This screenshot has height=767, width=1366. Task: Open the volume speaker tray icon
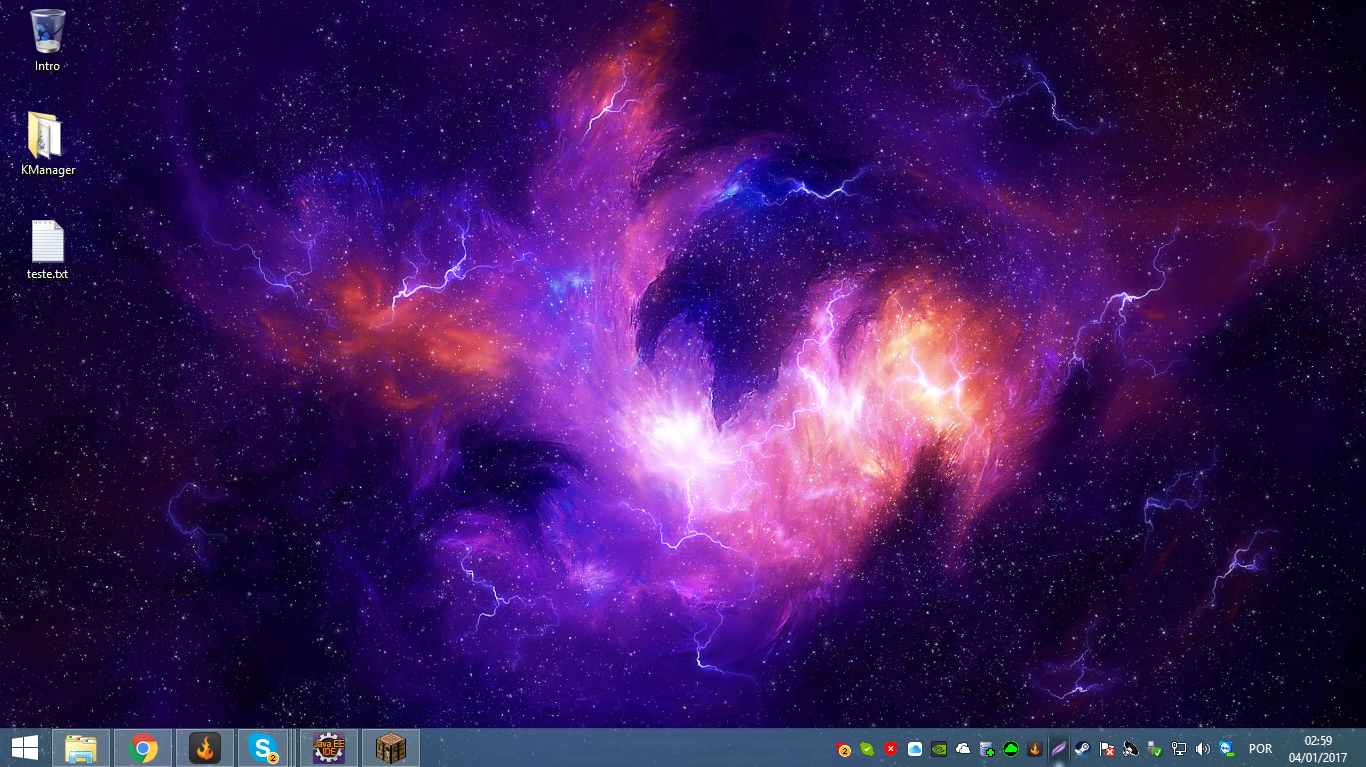(x=1203, y=749)
